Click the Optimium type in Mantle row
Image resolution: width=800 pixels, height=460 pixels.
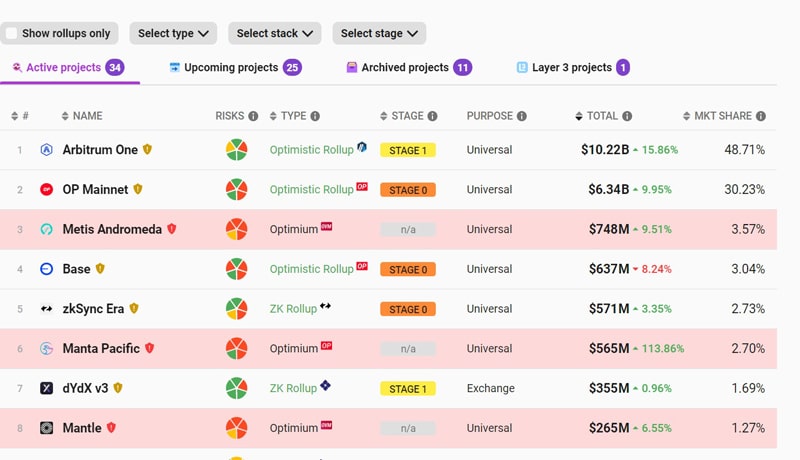pos(293,428)
